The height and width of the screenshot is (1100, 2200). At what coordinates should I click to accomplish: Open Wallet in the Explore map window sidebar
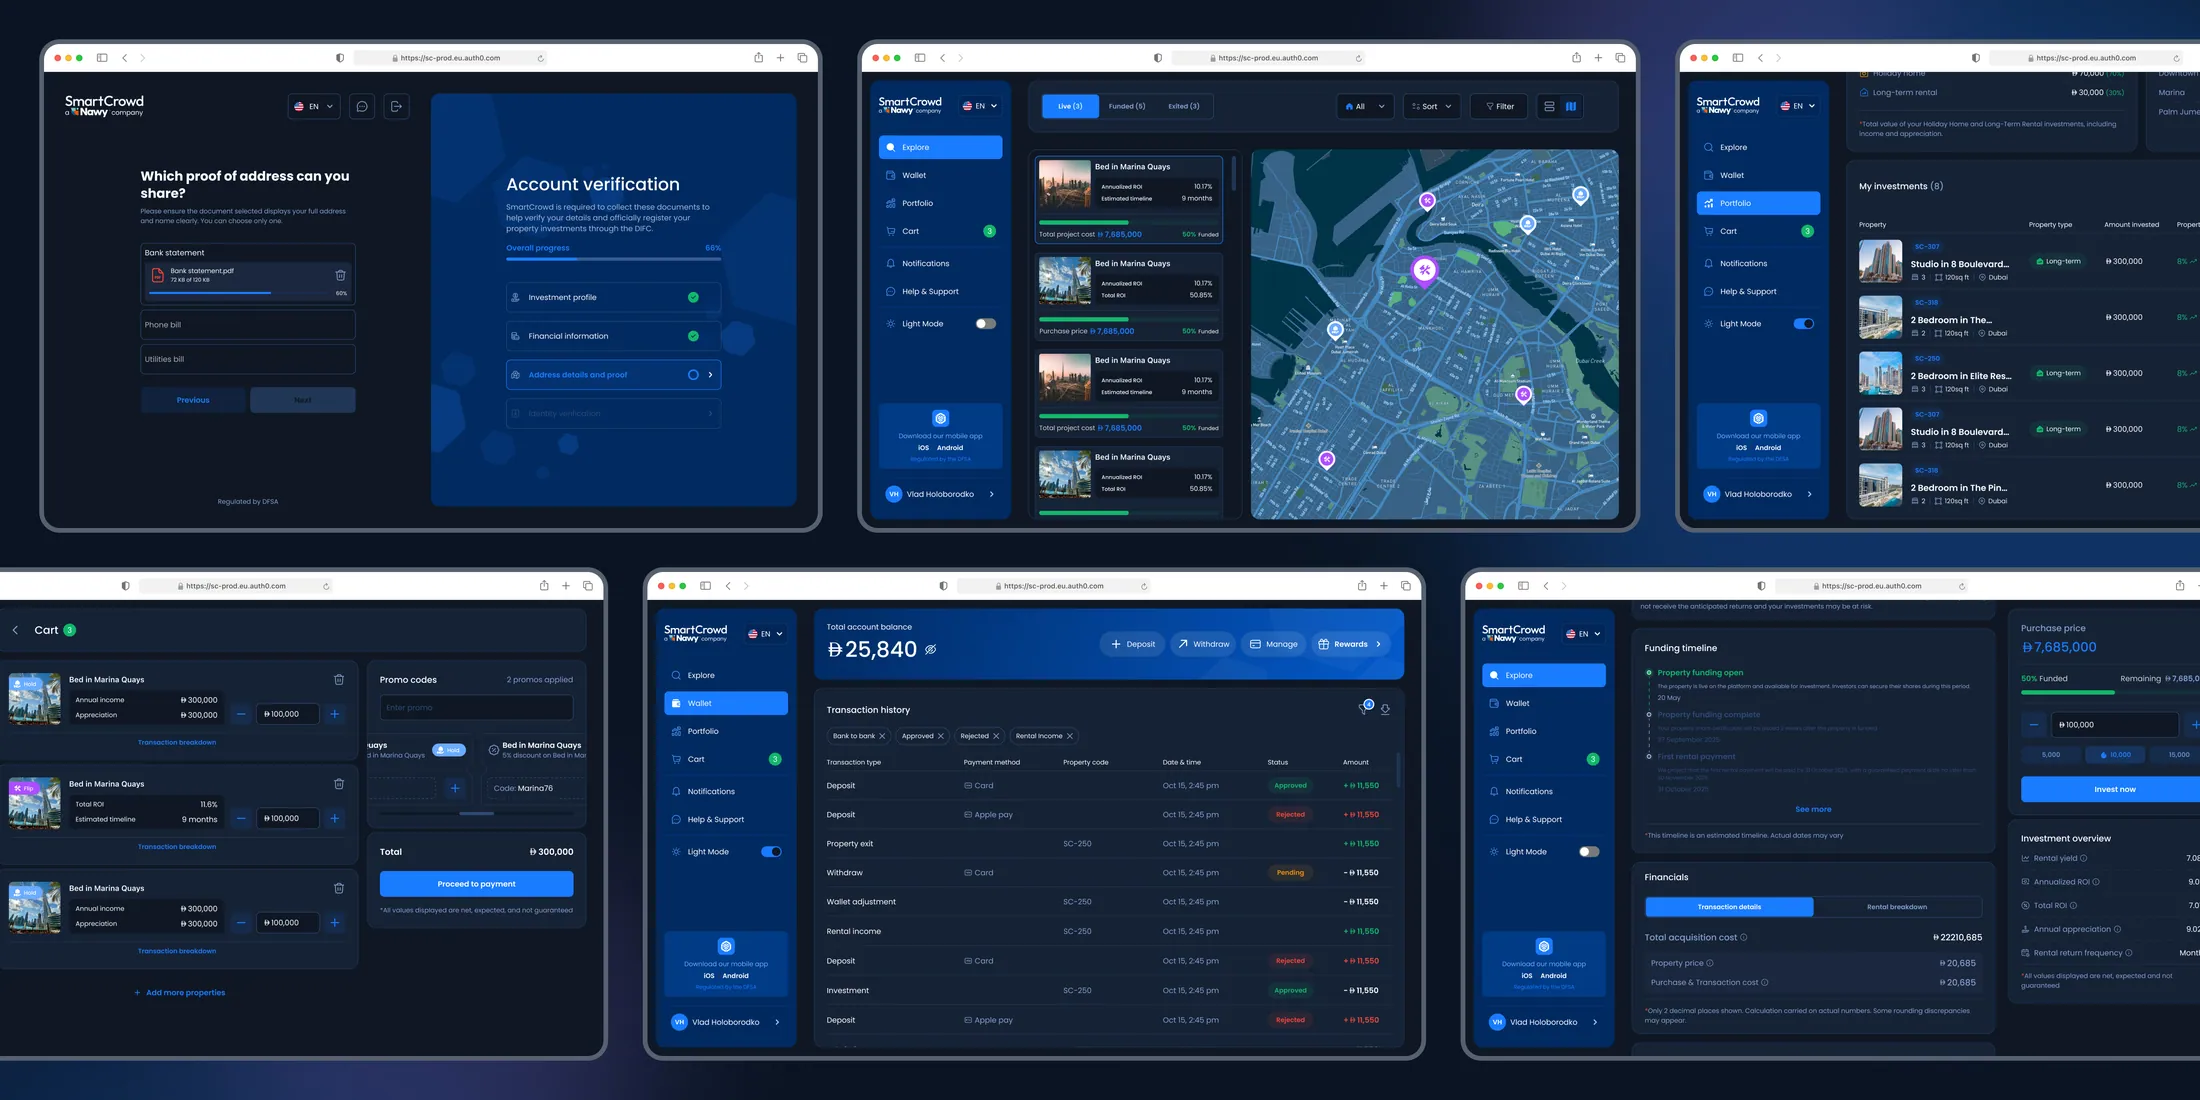940,175
